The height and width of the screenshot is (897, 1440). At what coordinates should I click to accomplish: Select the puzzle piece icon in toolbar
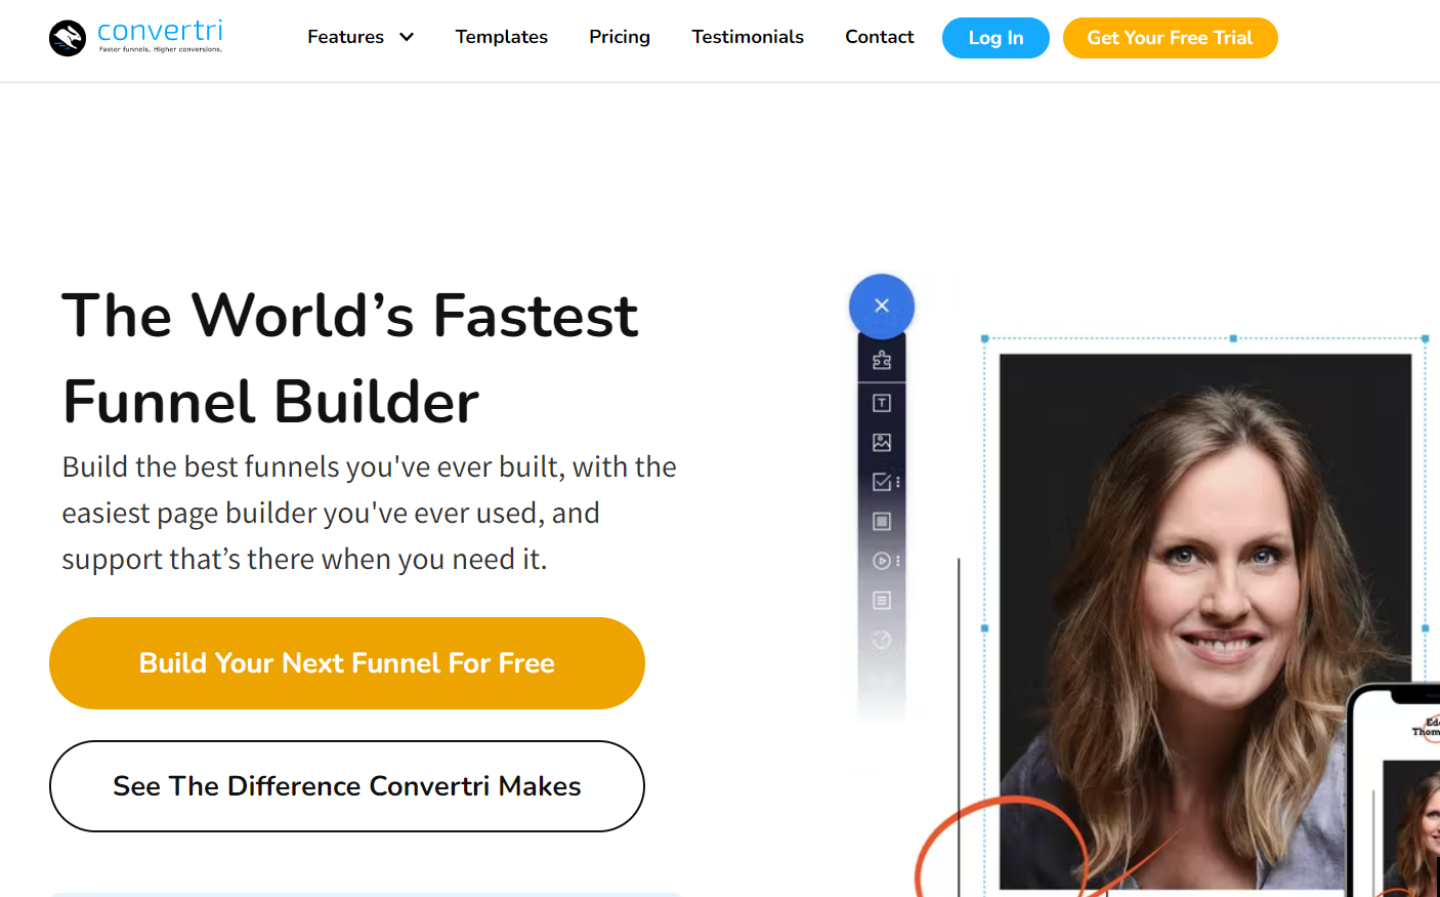pos(881,360)
